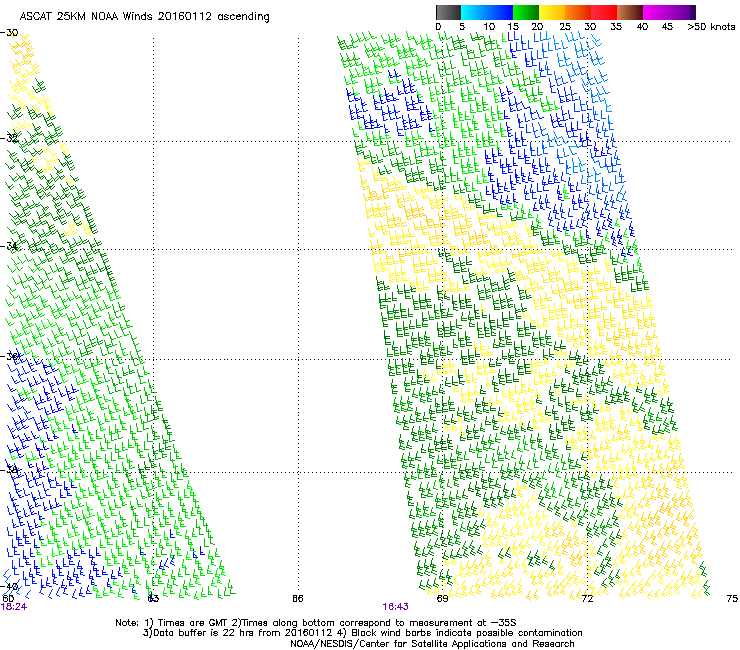The height and width of the screenshot is (650, 740).
Task: Click the '-38' latitude axis label
Action: [9, 469]
